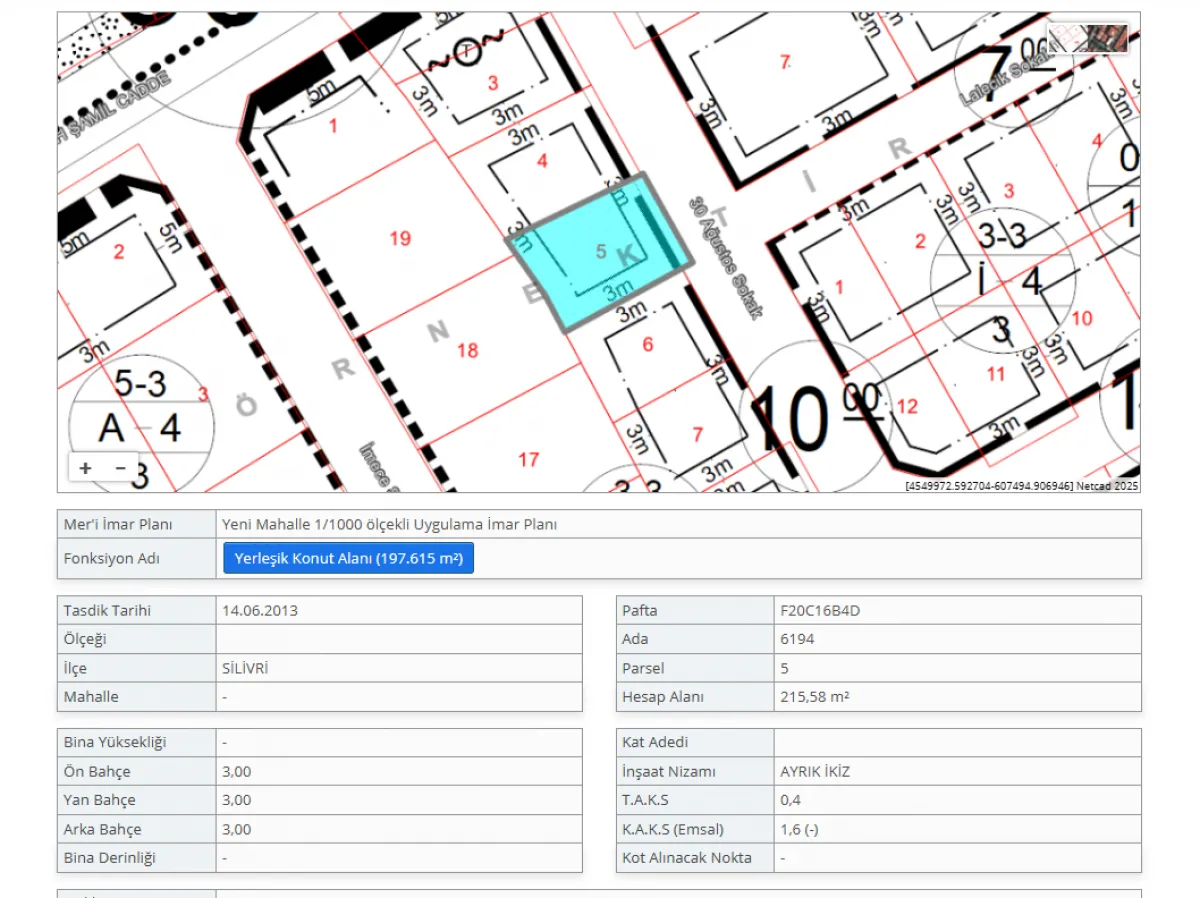Viewport: 1200px width, 898px height.
Task: Switch basemap using the layer thumbnail
Action: click(1088, 38)
